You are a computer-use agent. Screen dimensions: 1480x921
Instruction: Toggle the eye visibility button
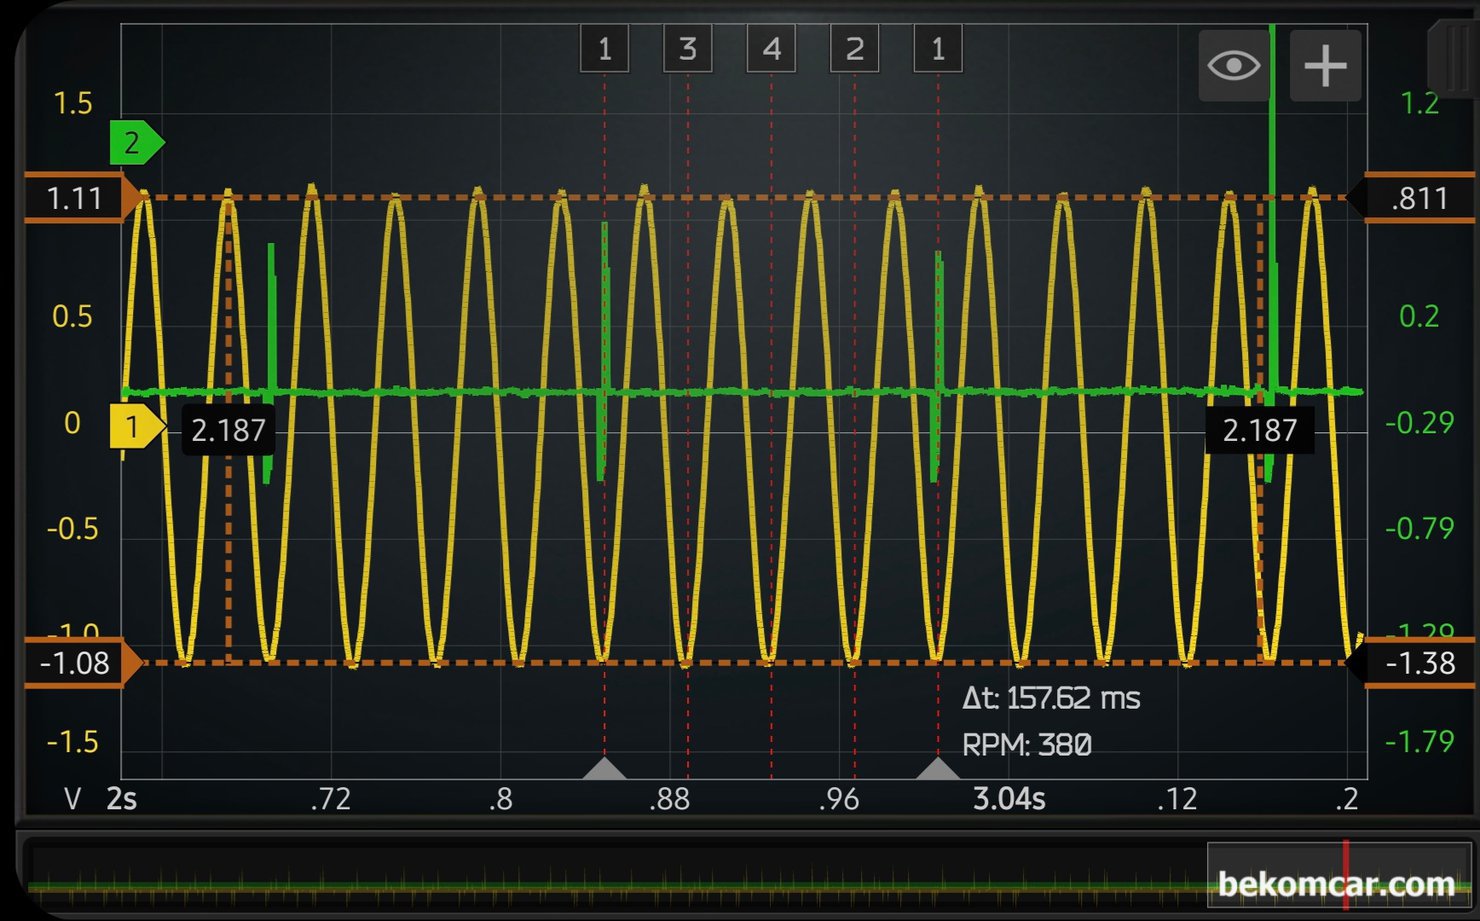[1233, 66]
